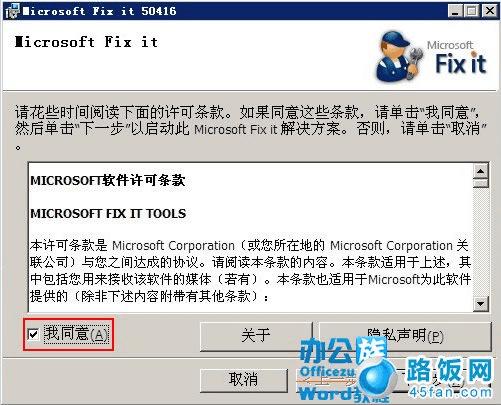Viewport: 501px width, 405px height.
Task: Click the empty scrollbar track below the thumb
Action: pos(480,242)
